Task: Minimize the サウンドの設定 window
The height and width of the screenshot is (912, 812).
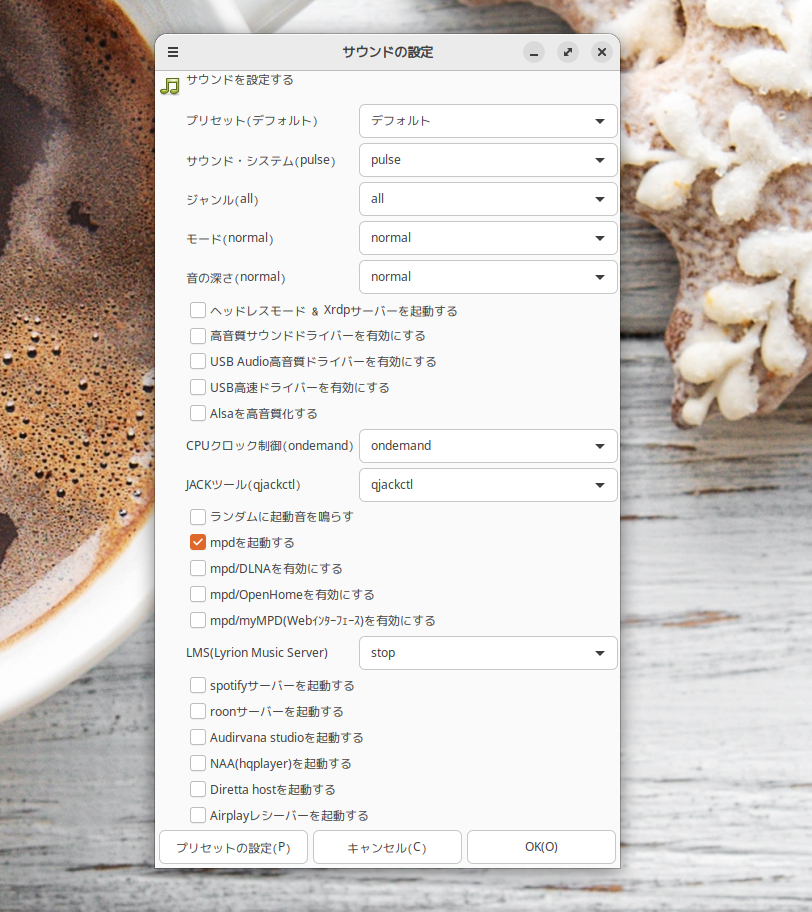Action: (x=533, y=52)
